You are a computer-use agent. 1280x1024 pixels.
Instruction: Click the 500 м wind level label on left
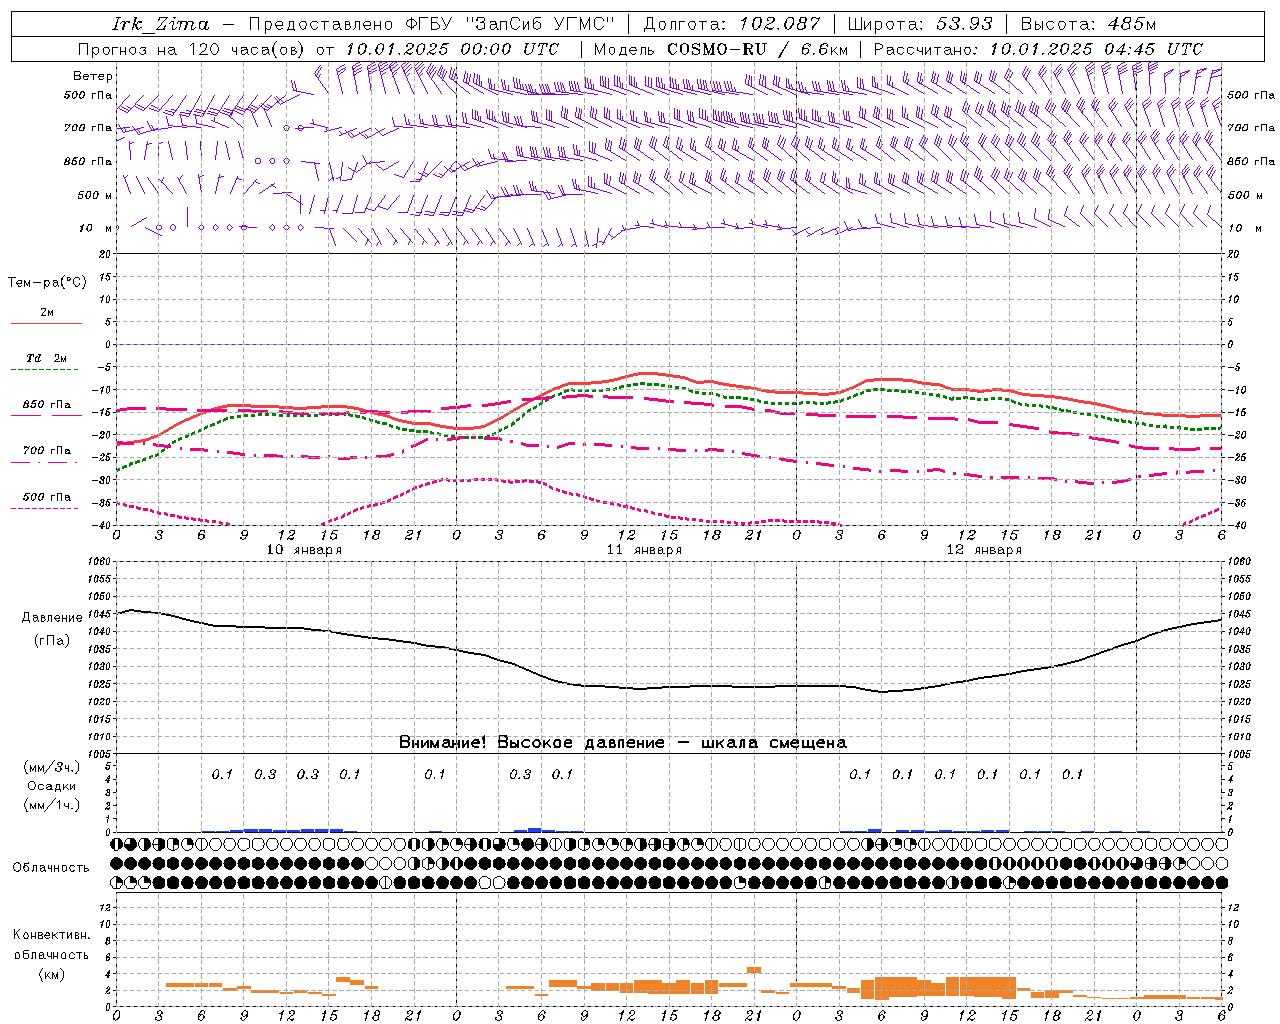coord(95,195)
